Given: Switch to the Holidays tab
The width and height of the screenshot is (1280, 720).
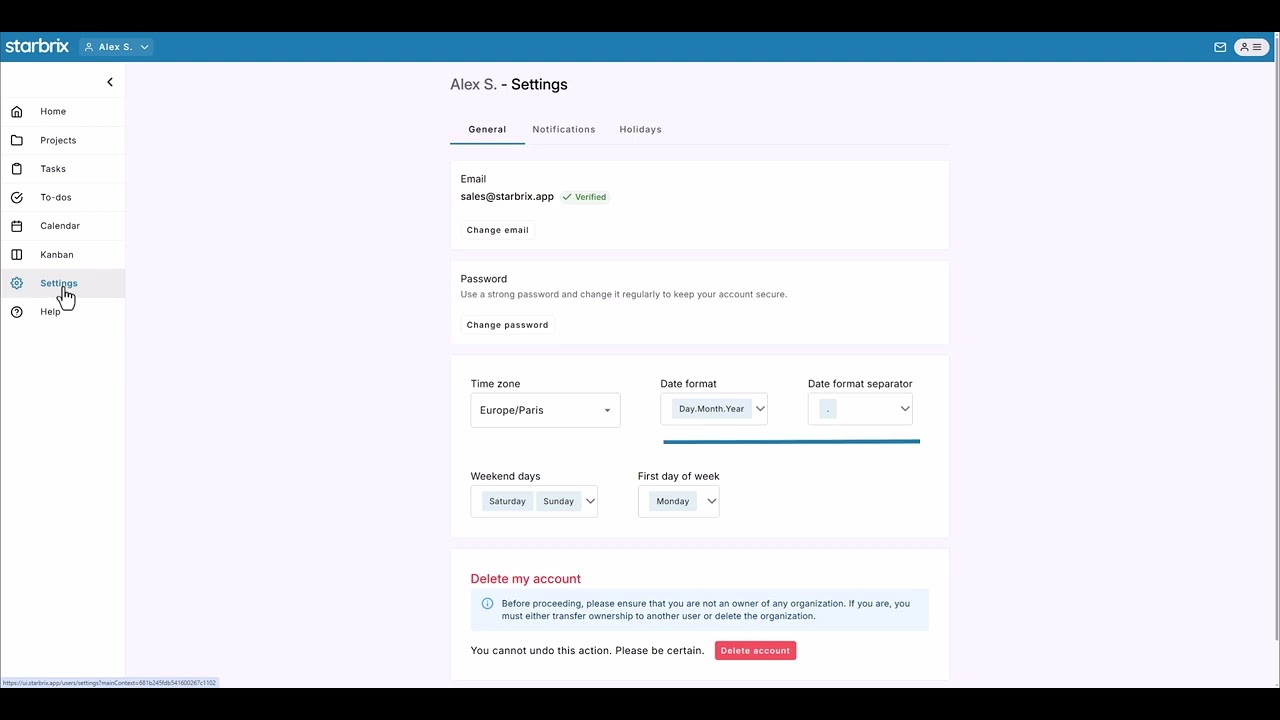Looking at the screenshot, I should [x=640, y=129].
